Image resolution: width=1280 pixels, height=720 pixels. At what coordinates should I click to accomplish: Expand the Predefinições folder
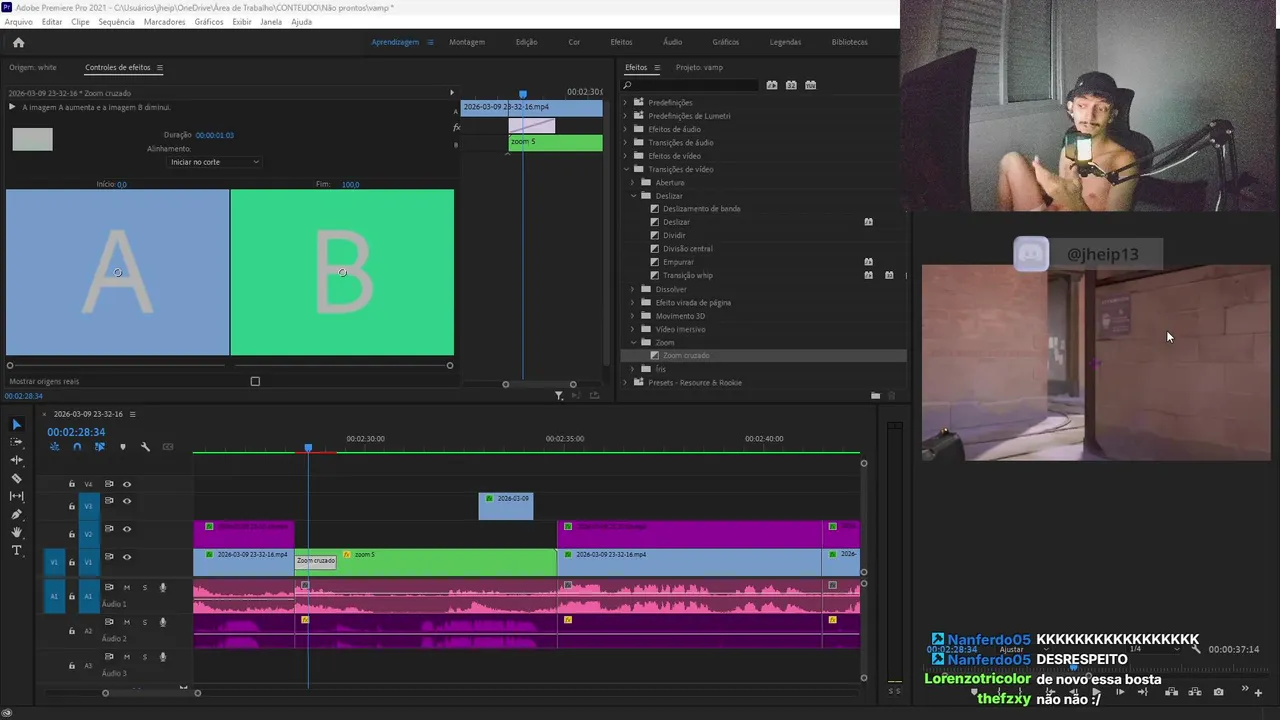pyautogui.click(x=626, y=102)
